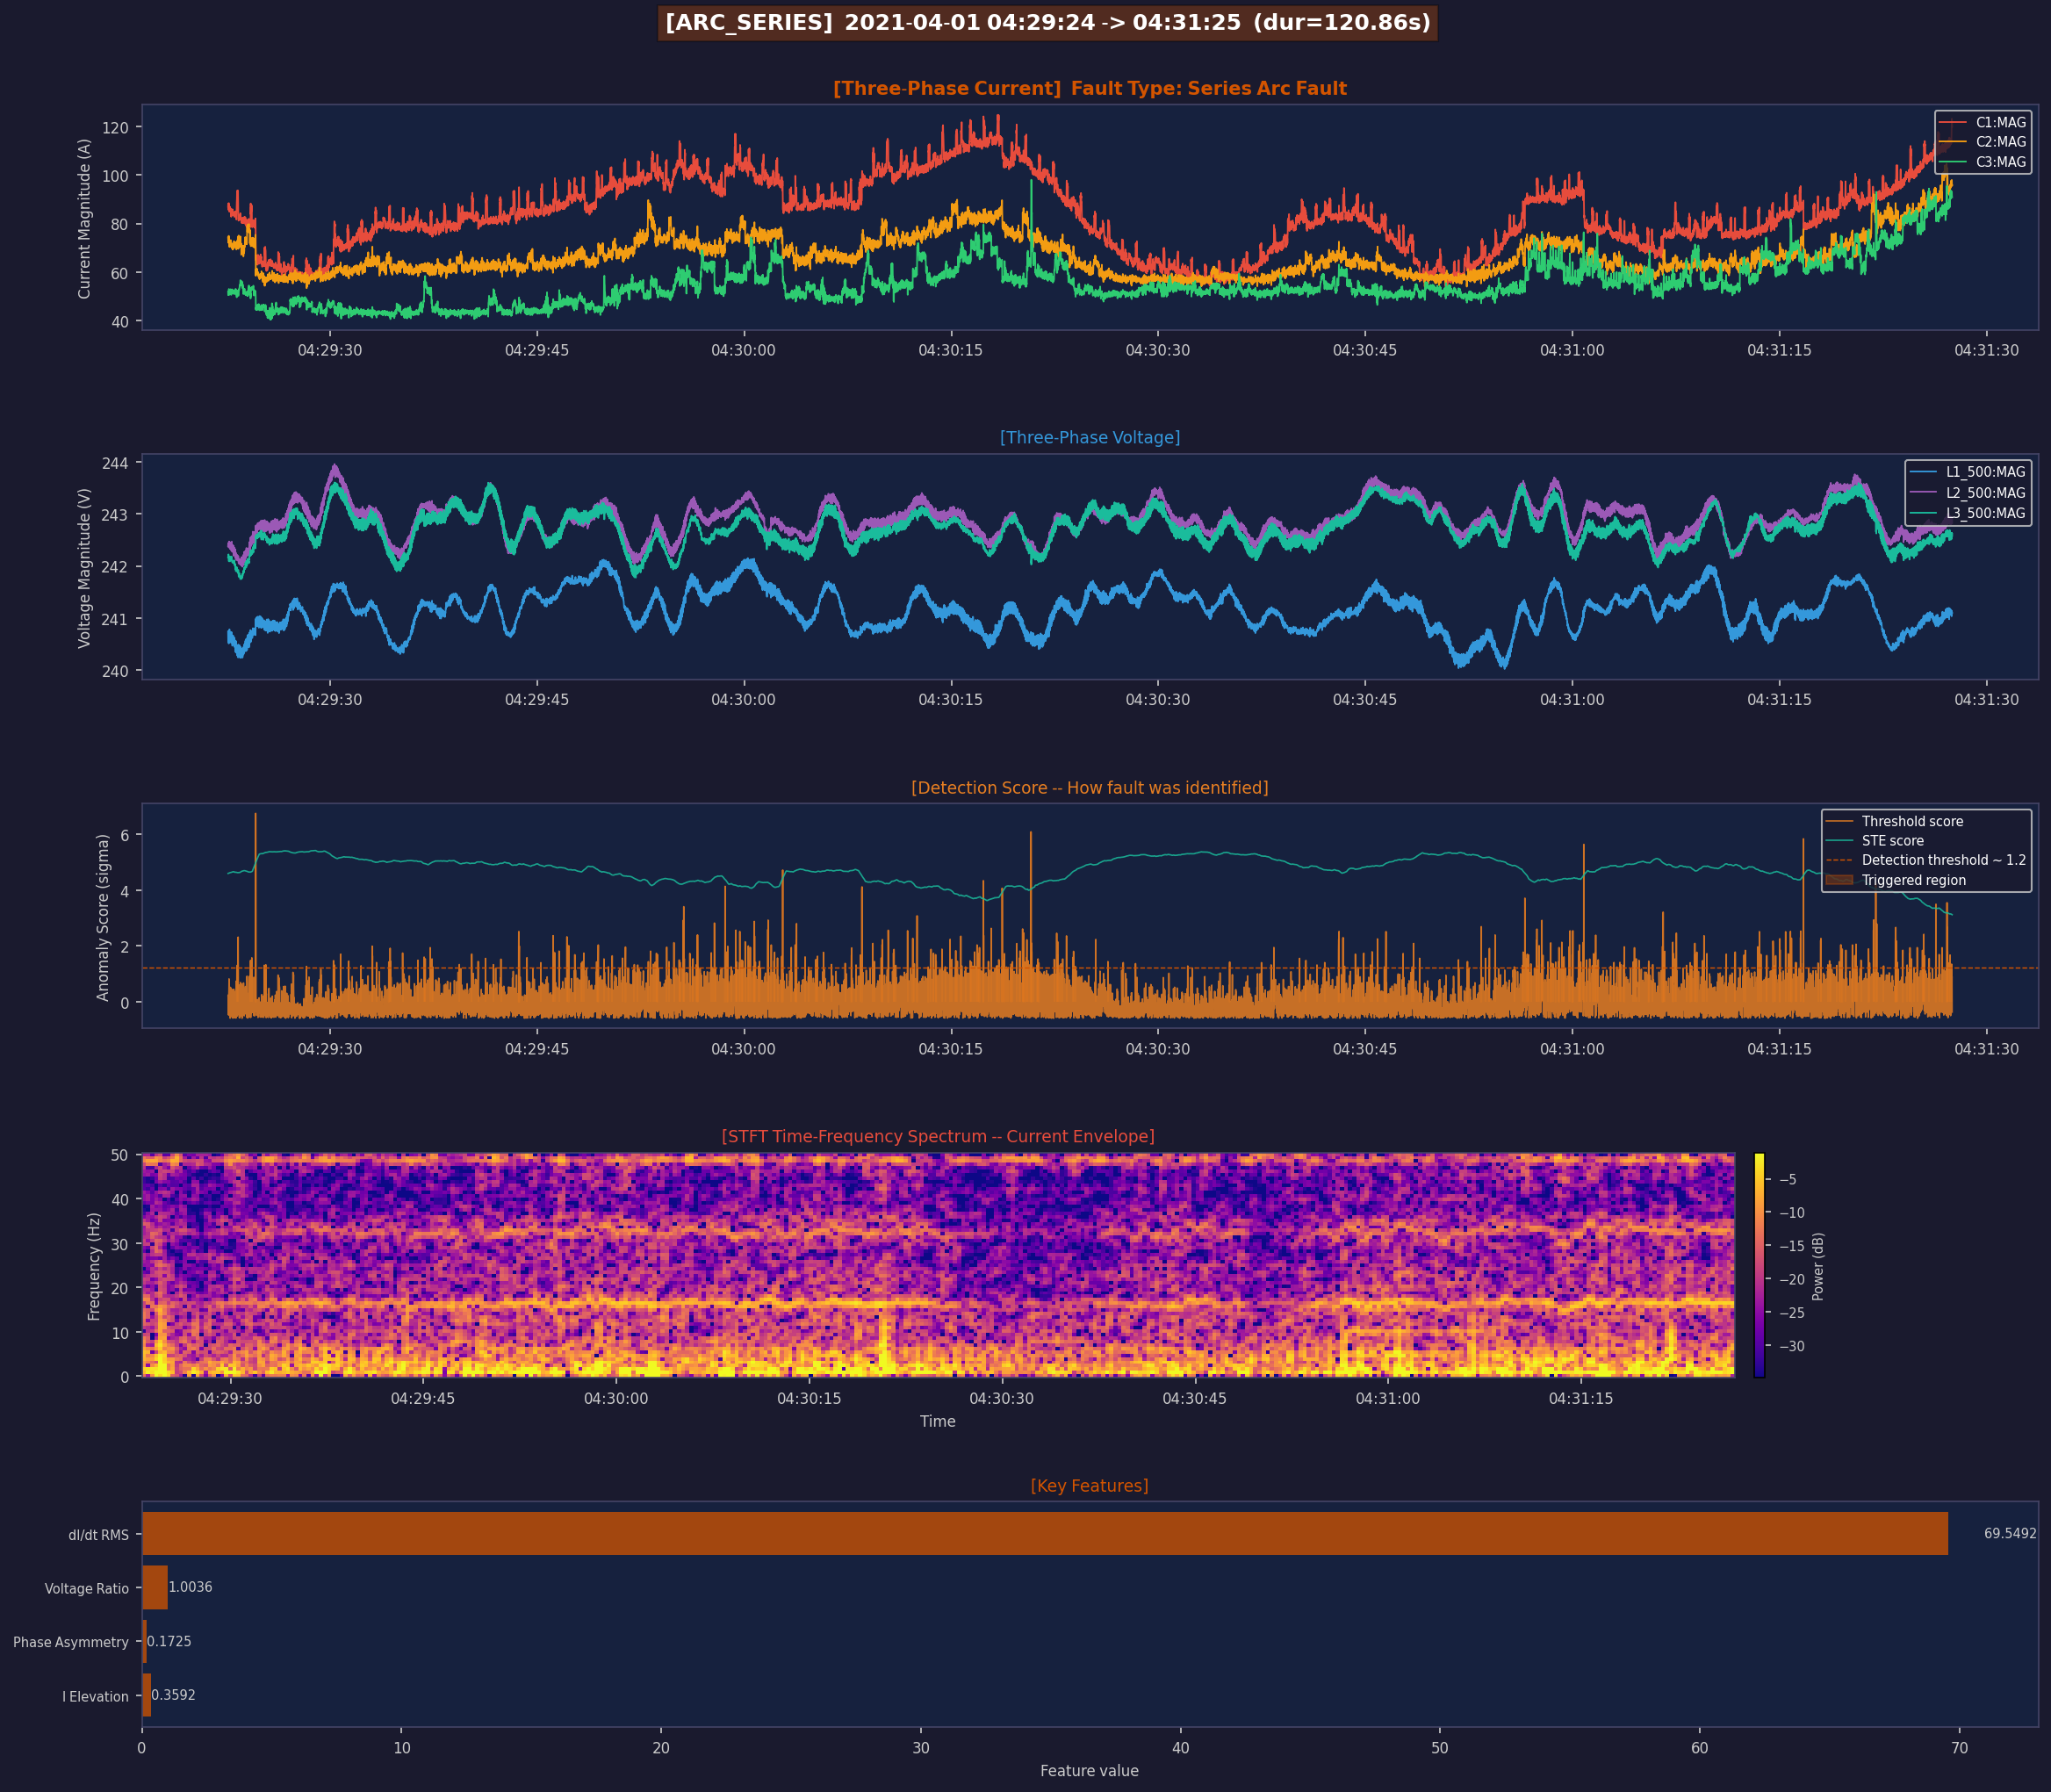Click the I Elevation axis label
The height and width of the screenshot is (1792, 2051).
pyautogui.click(x=95, y=1696)
